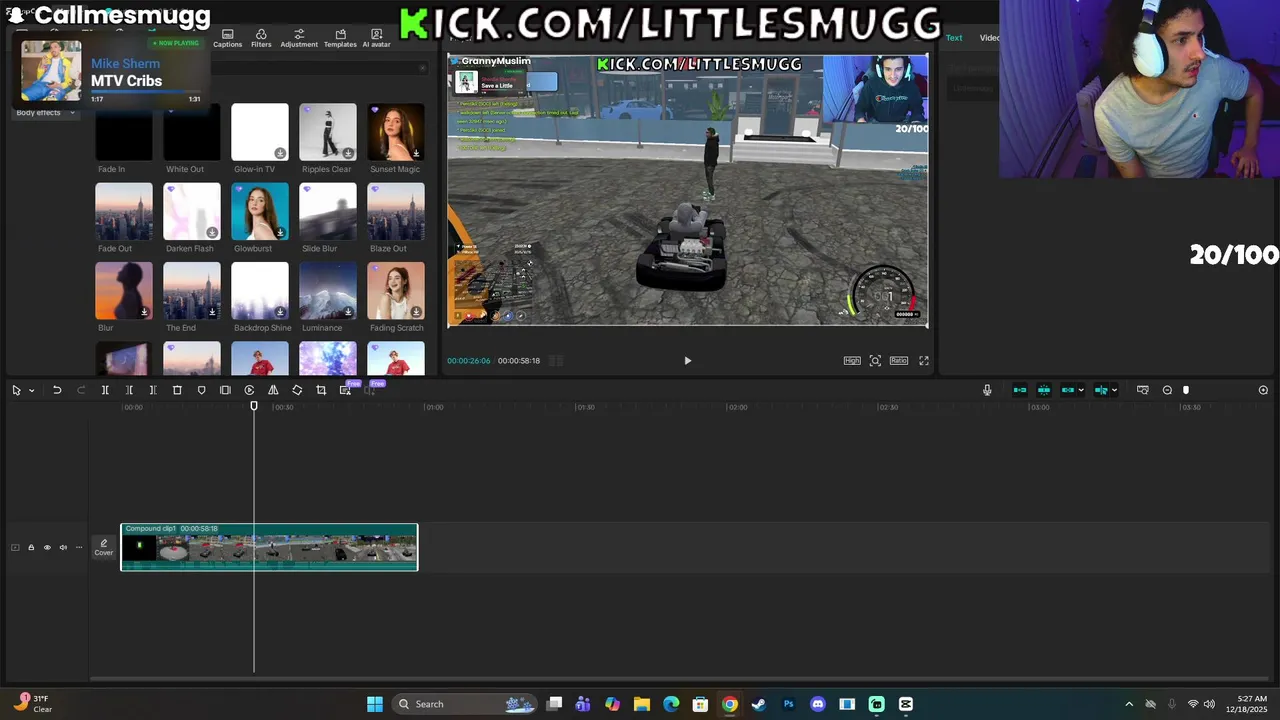The width and height of the screenshot is (1280, 720).
Task: Expand the Body effects category
Action: pos(45,113)
